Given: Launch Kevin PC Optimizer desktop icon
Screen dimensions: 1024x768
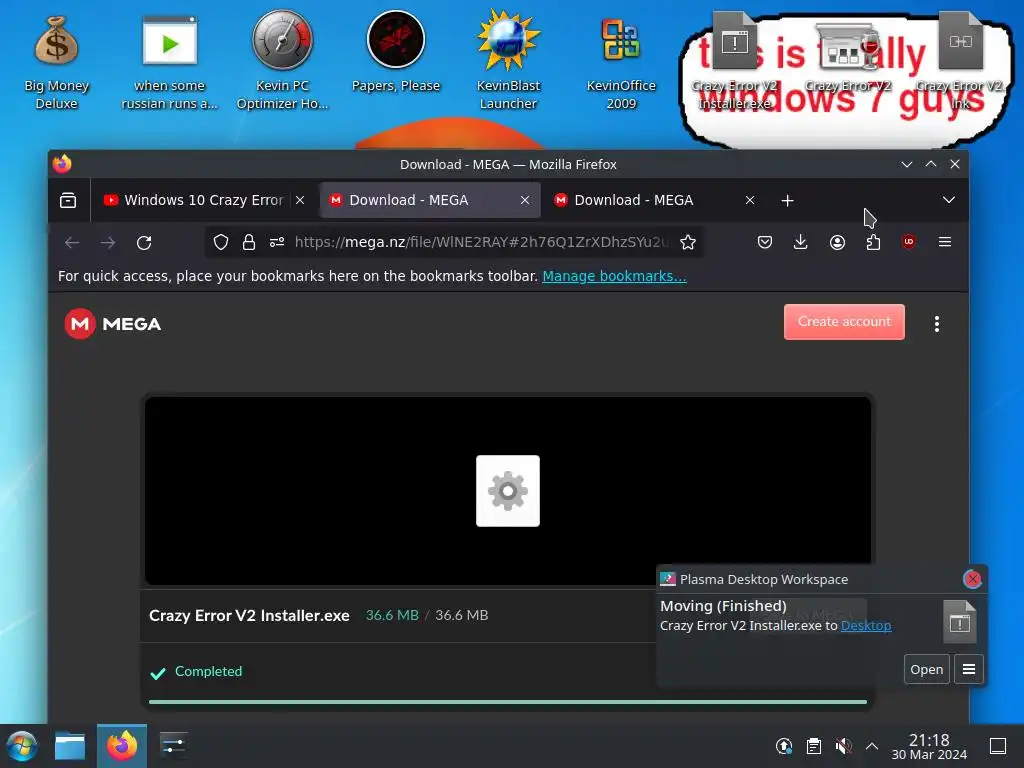Looking at the screenshot, I should [x=282, y=62].
